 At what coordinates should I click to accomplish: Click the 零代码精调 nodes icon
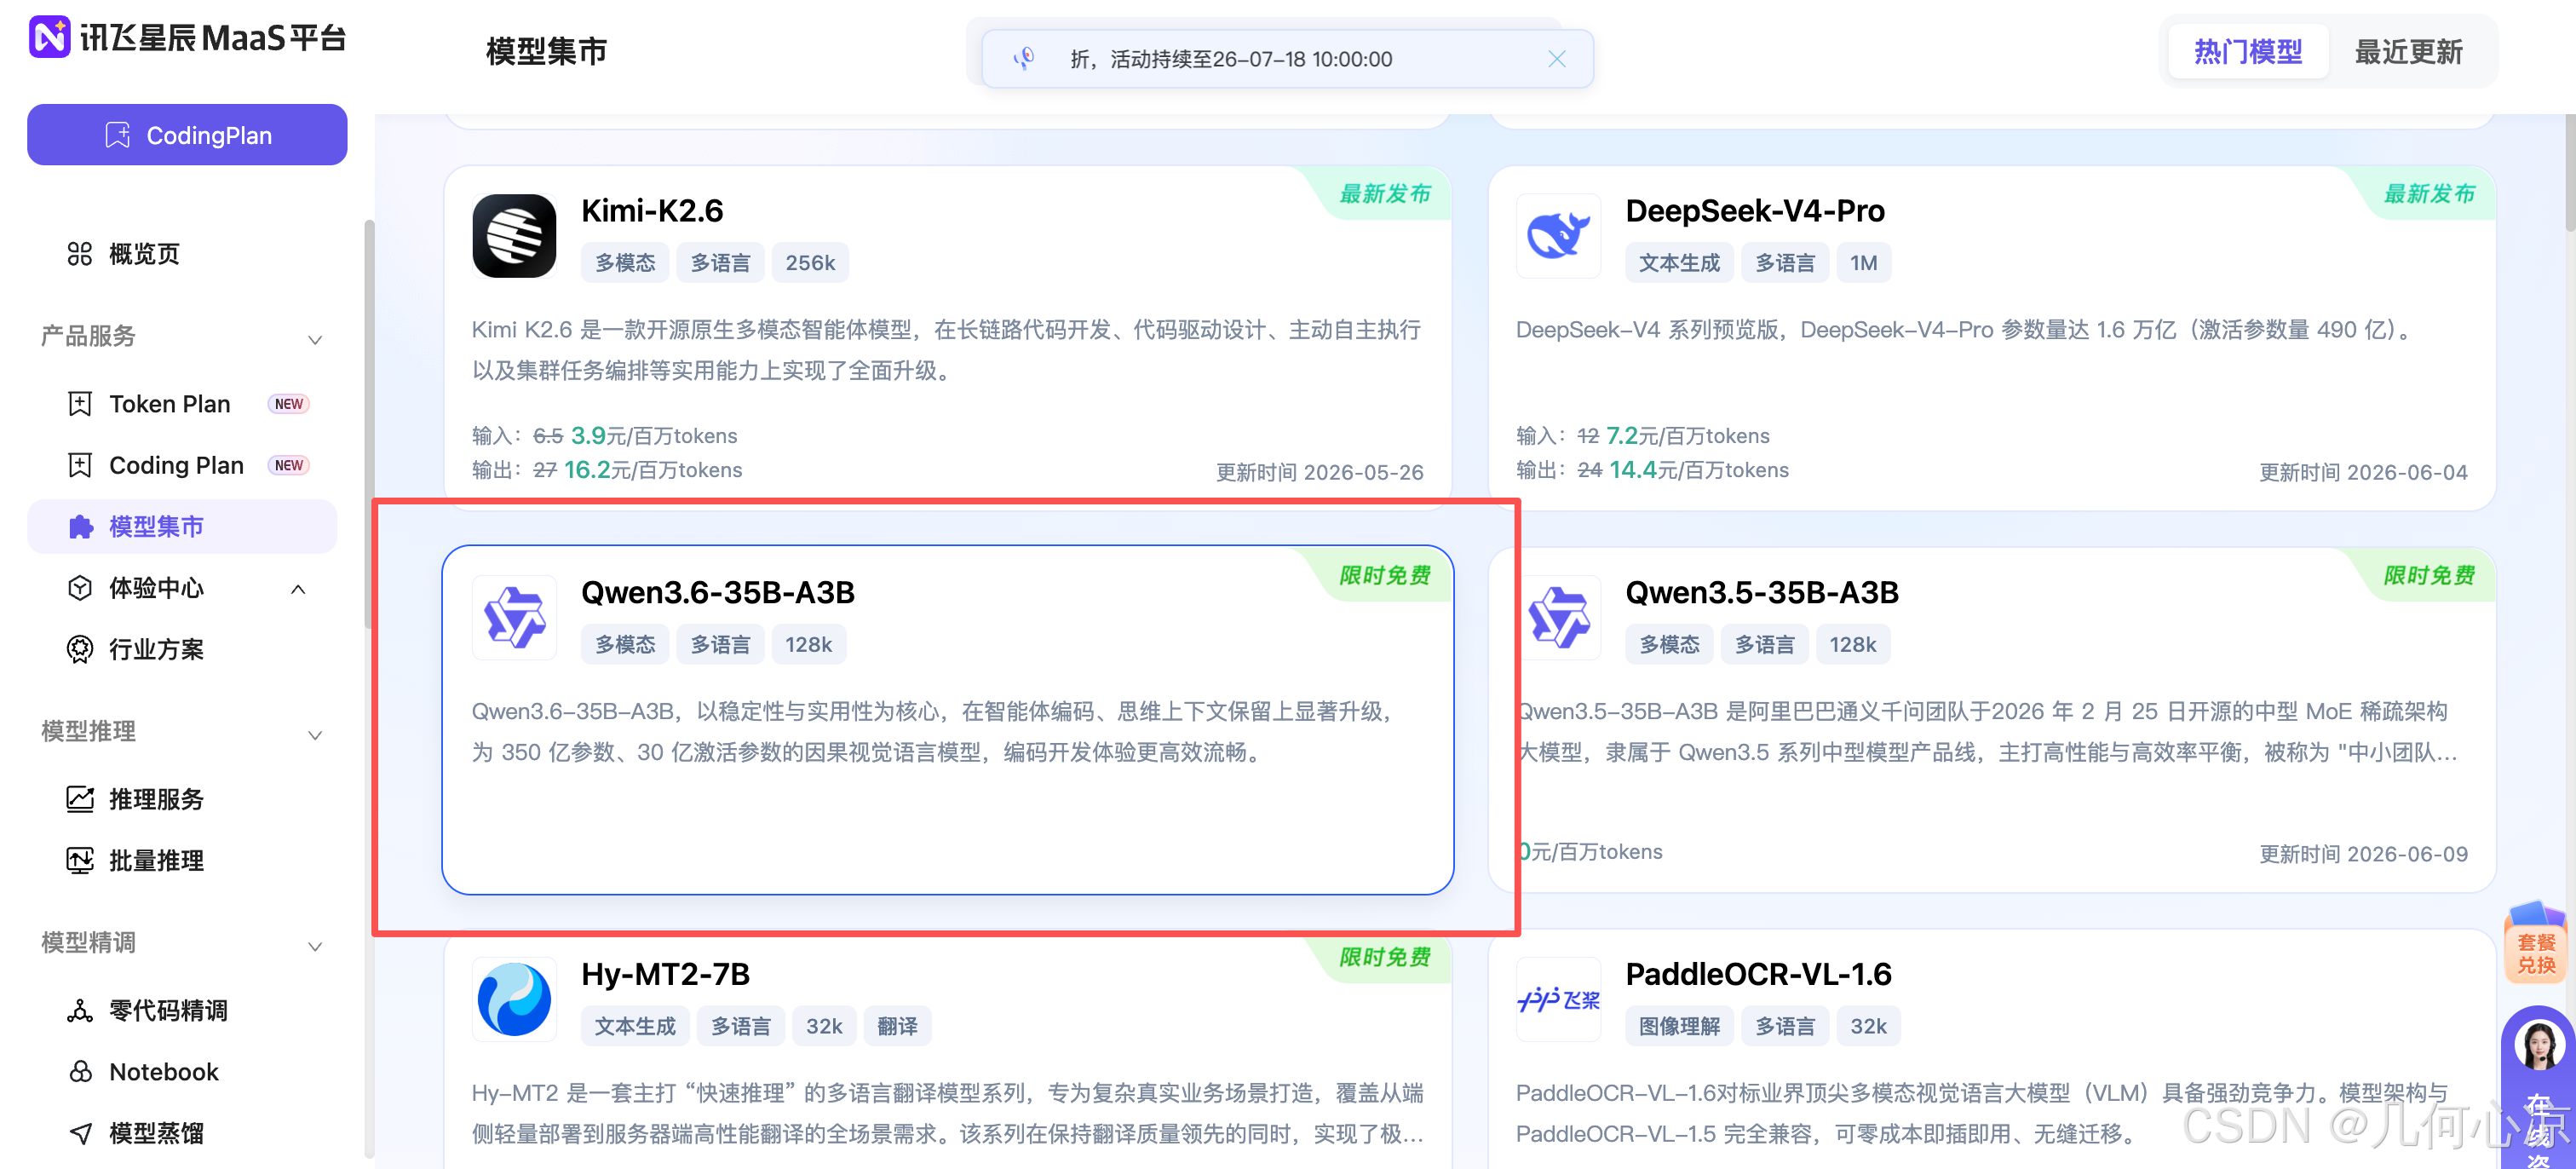click(x=80, y=1010)
